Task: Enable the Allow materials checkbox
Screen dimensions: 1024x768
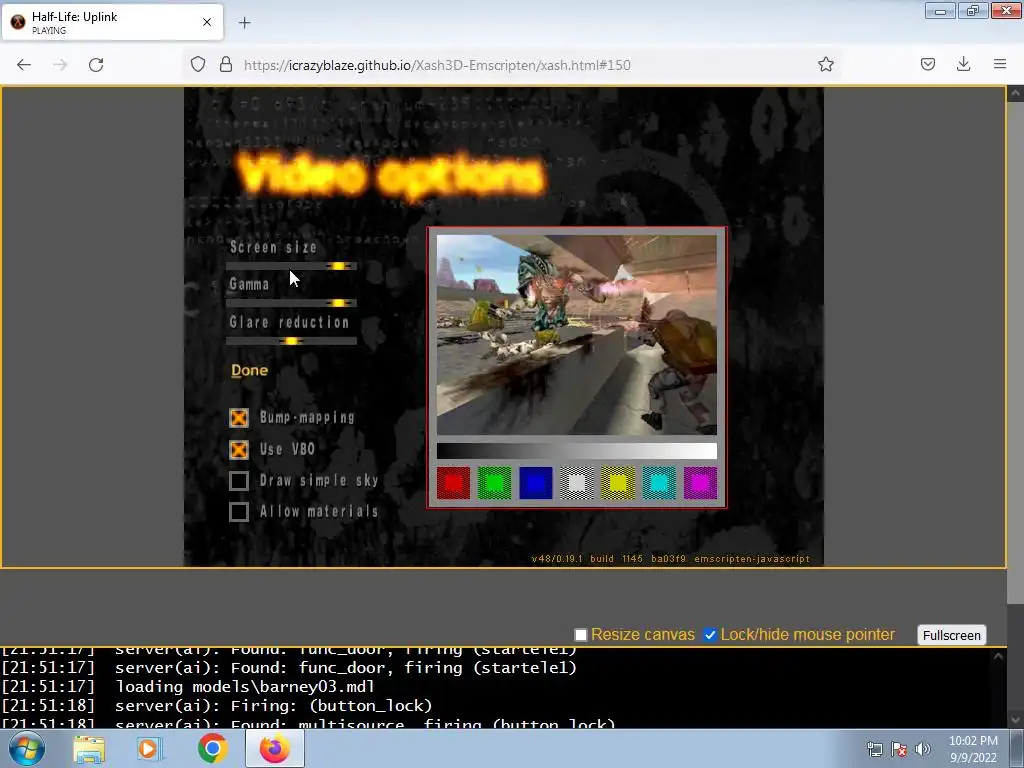Action: pos(239,512)
